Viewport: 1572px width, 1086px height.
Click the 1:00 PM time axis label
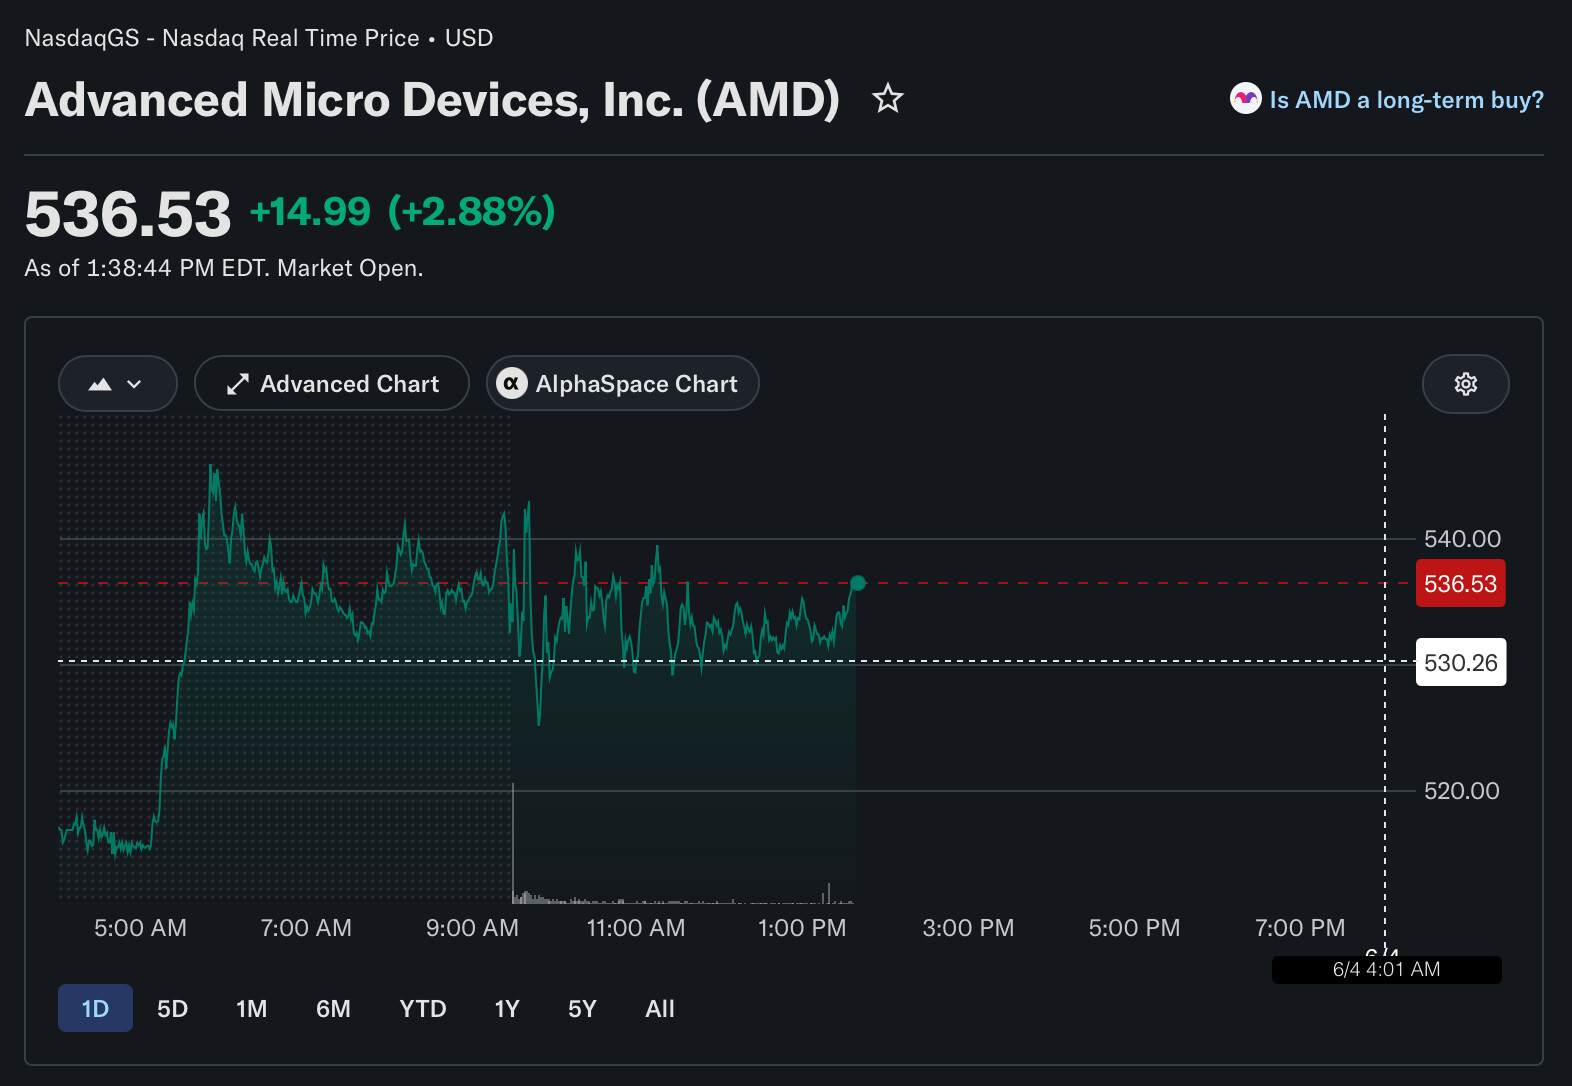[802, 928]
